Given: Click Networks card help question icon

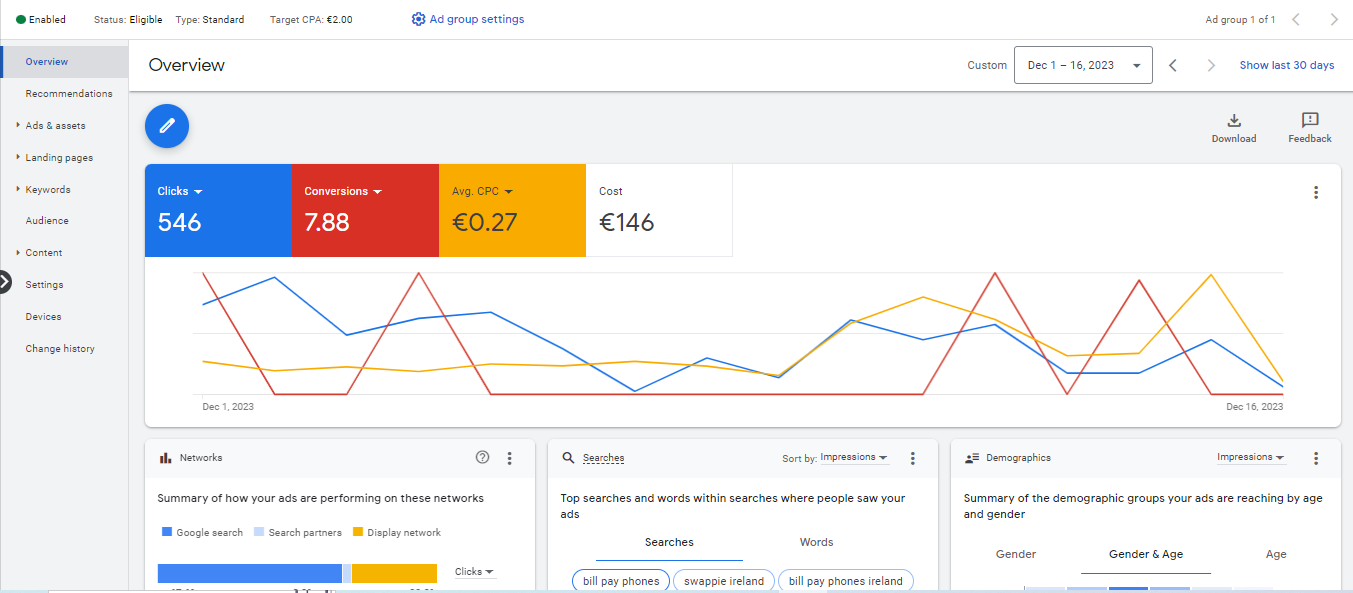Looking at the screenshot, I should point(483,458).
